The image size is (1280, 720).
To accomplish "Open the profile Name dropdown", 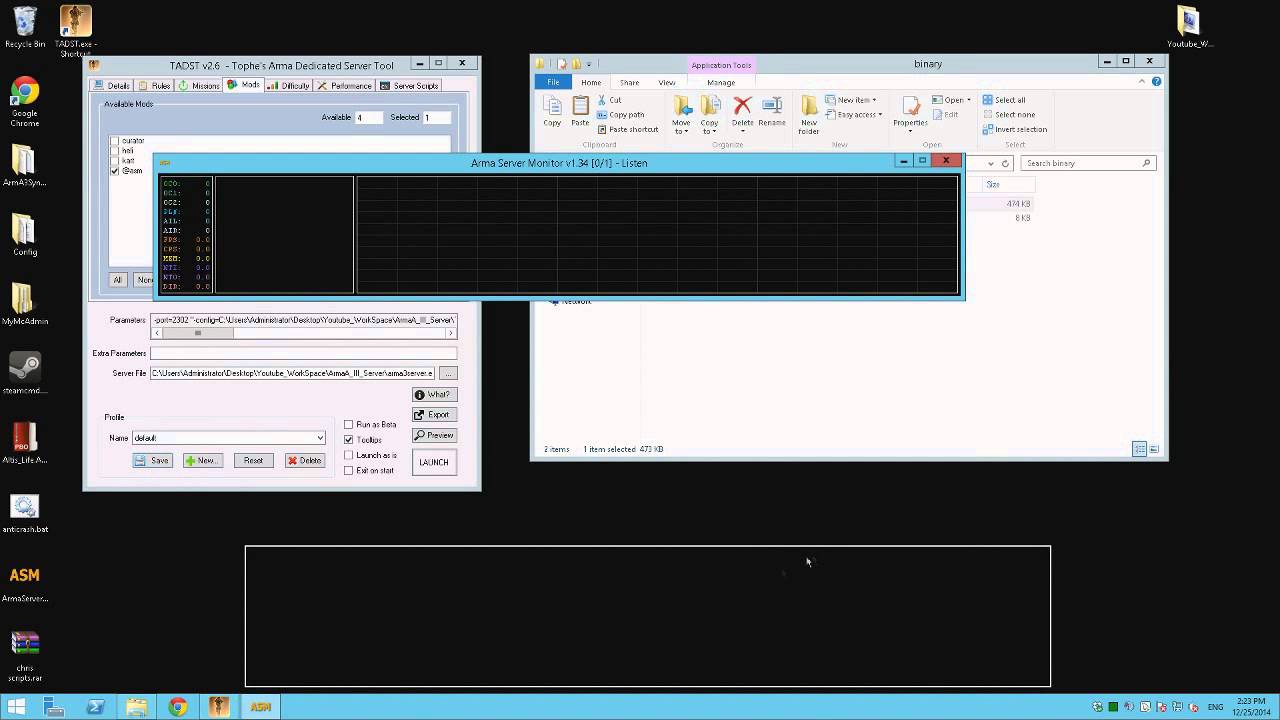I will coord(320,438).
